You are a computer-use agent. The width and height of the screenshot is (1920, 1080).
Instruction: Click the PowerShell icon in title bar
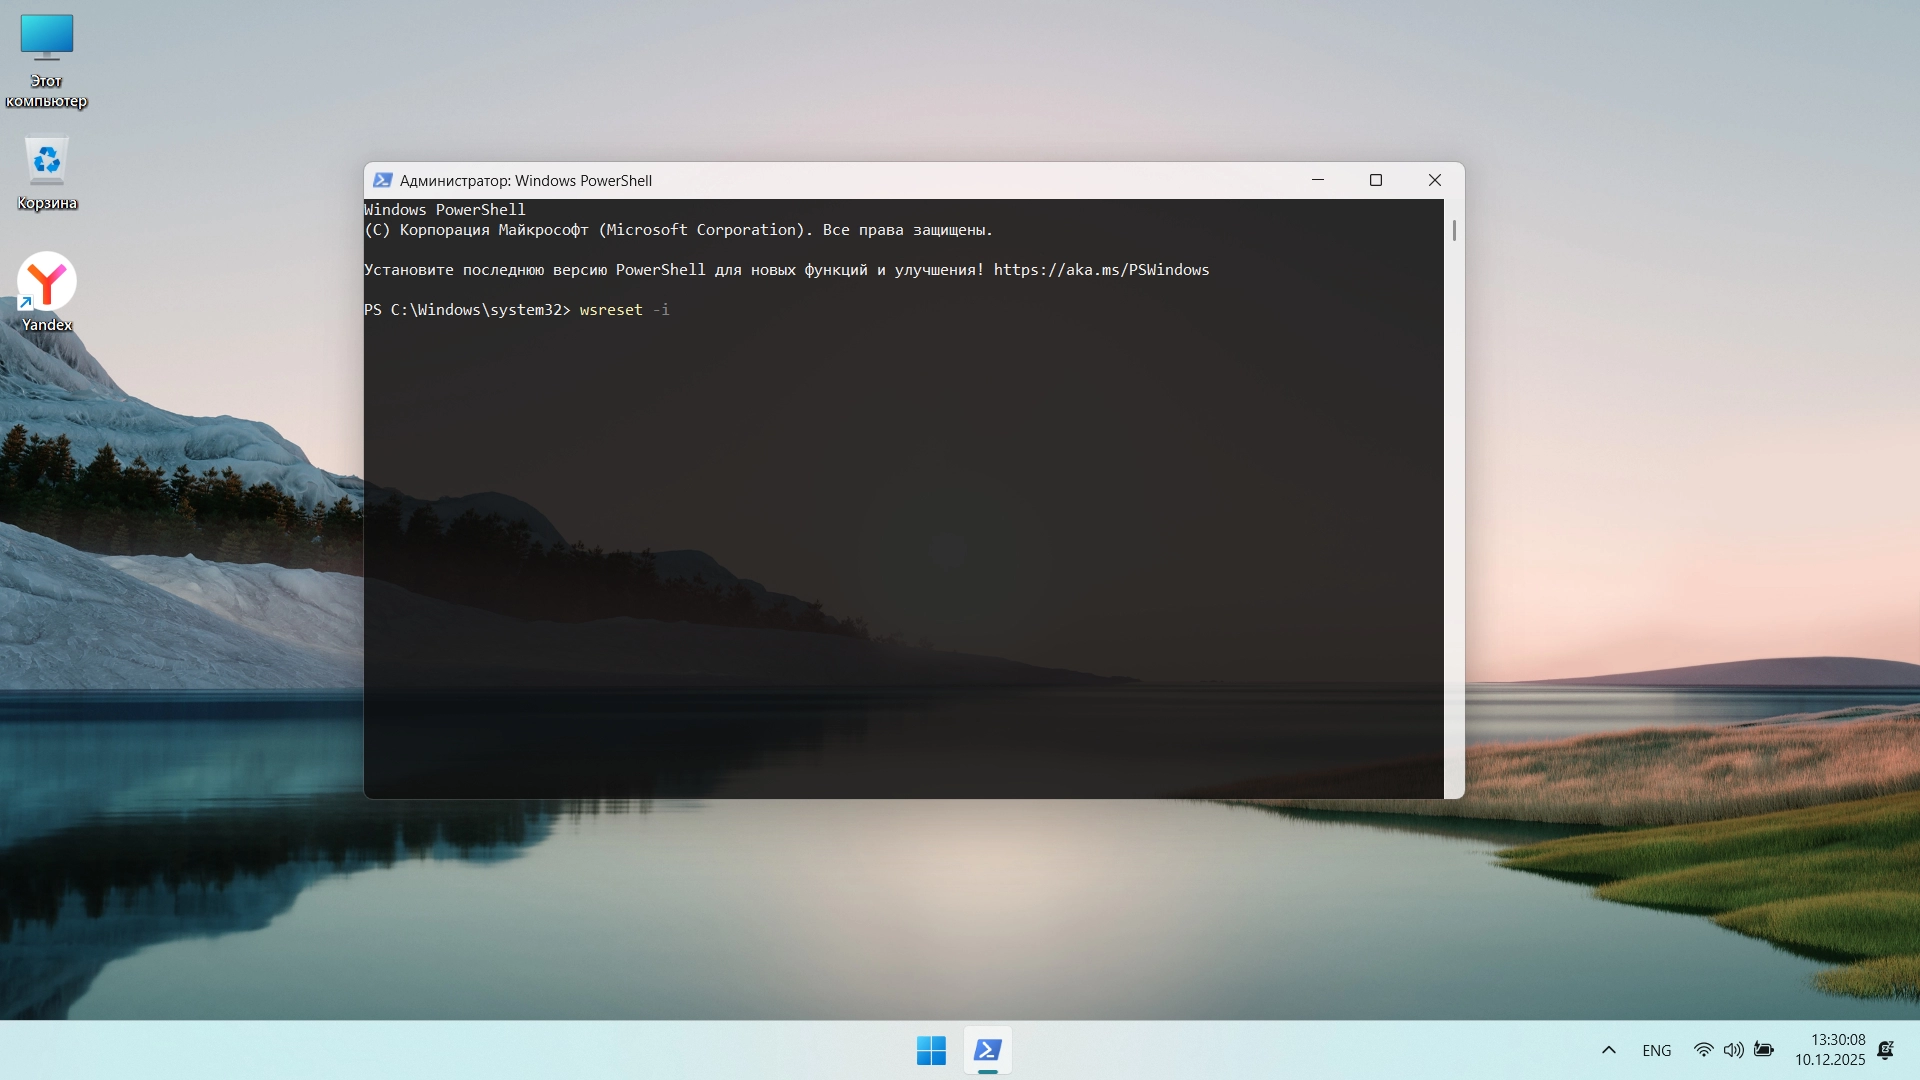click(382, 180)
